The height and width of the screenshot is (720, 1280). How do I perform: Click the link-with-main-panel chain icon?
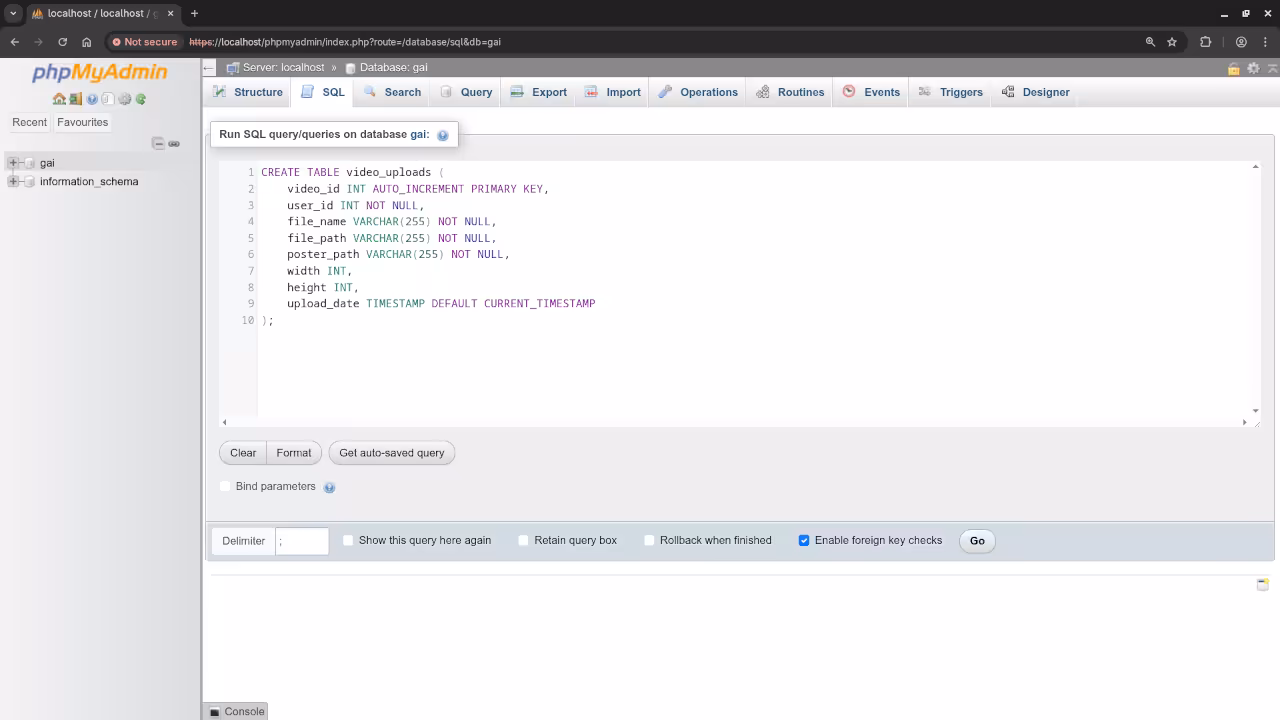[174, 144]
